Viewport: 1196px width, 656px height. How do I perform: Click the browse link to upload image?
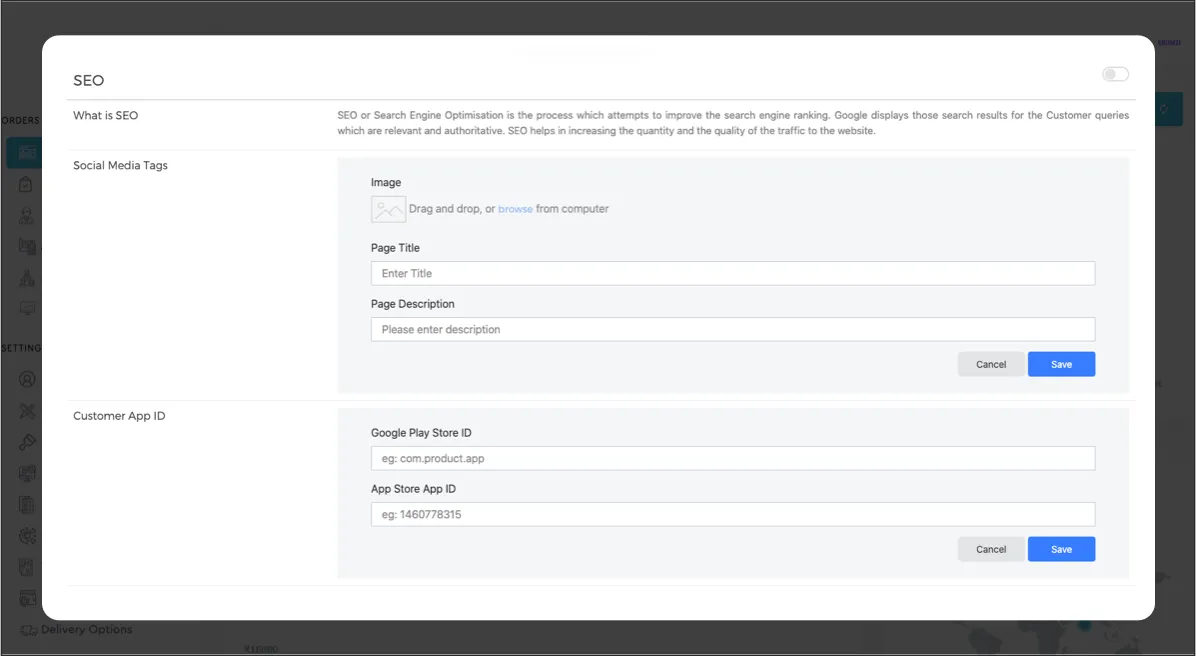coord(515,209)
